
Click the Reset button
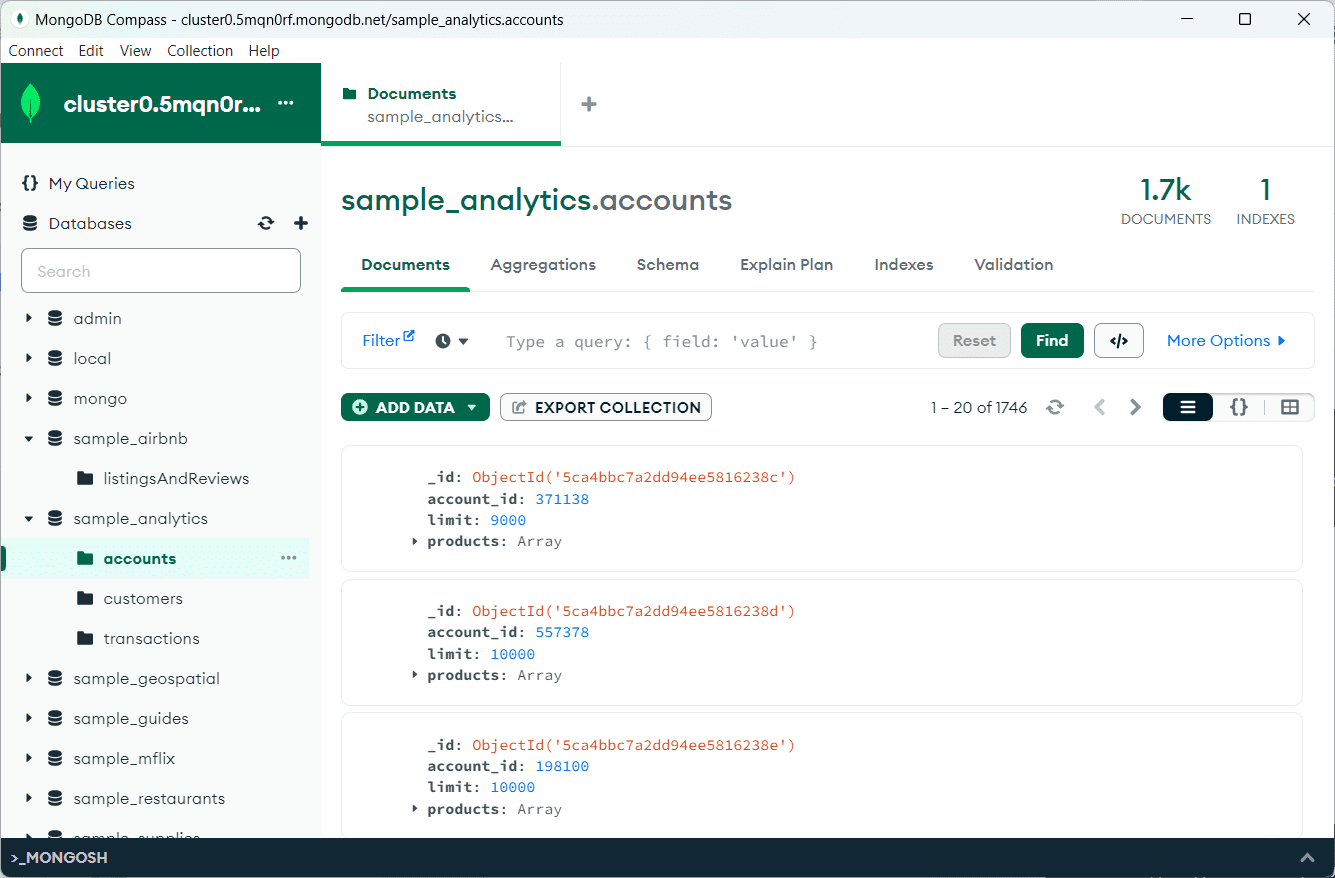(x=974, y=340)
